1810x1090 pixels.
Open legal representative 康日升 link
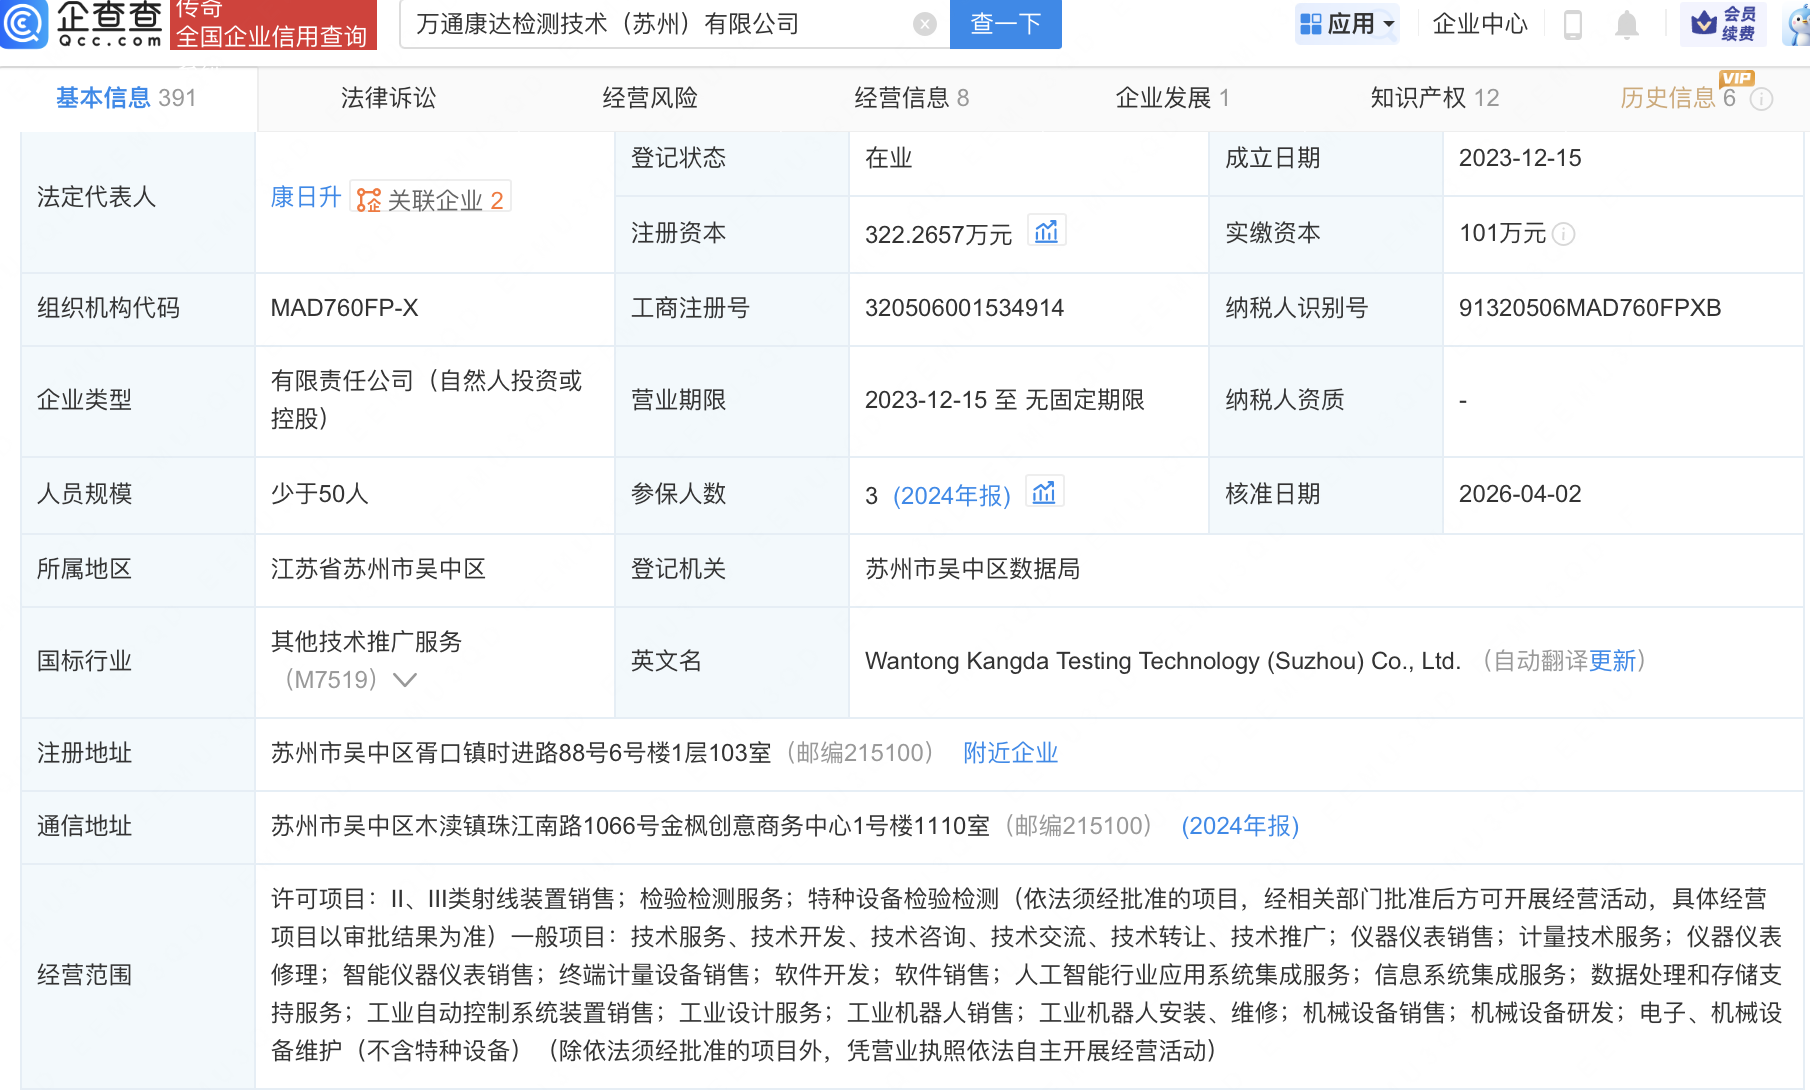point(305,197)
